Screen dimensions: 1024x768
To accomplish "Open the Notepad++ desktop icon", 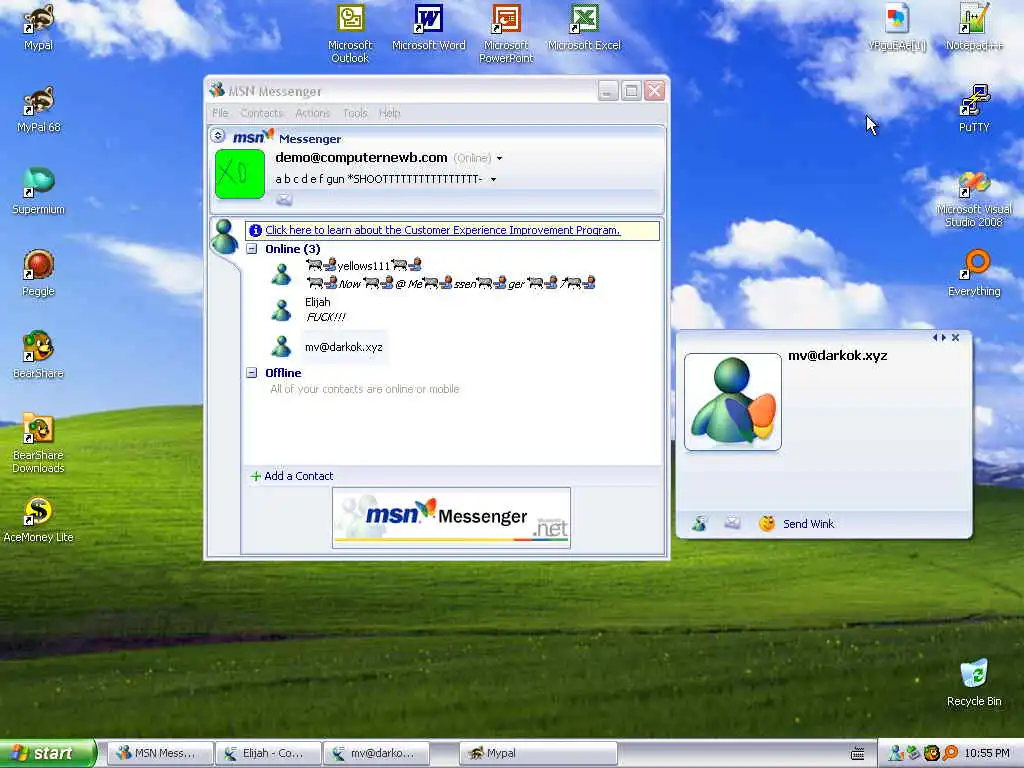I will 974,27.
